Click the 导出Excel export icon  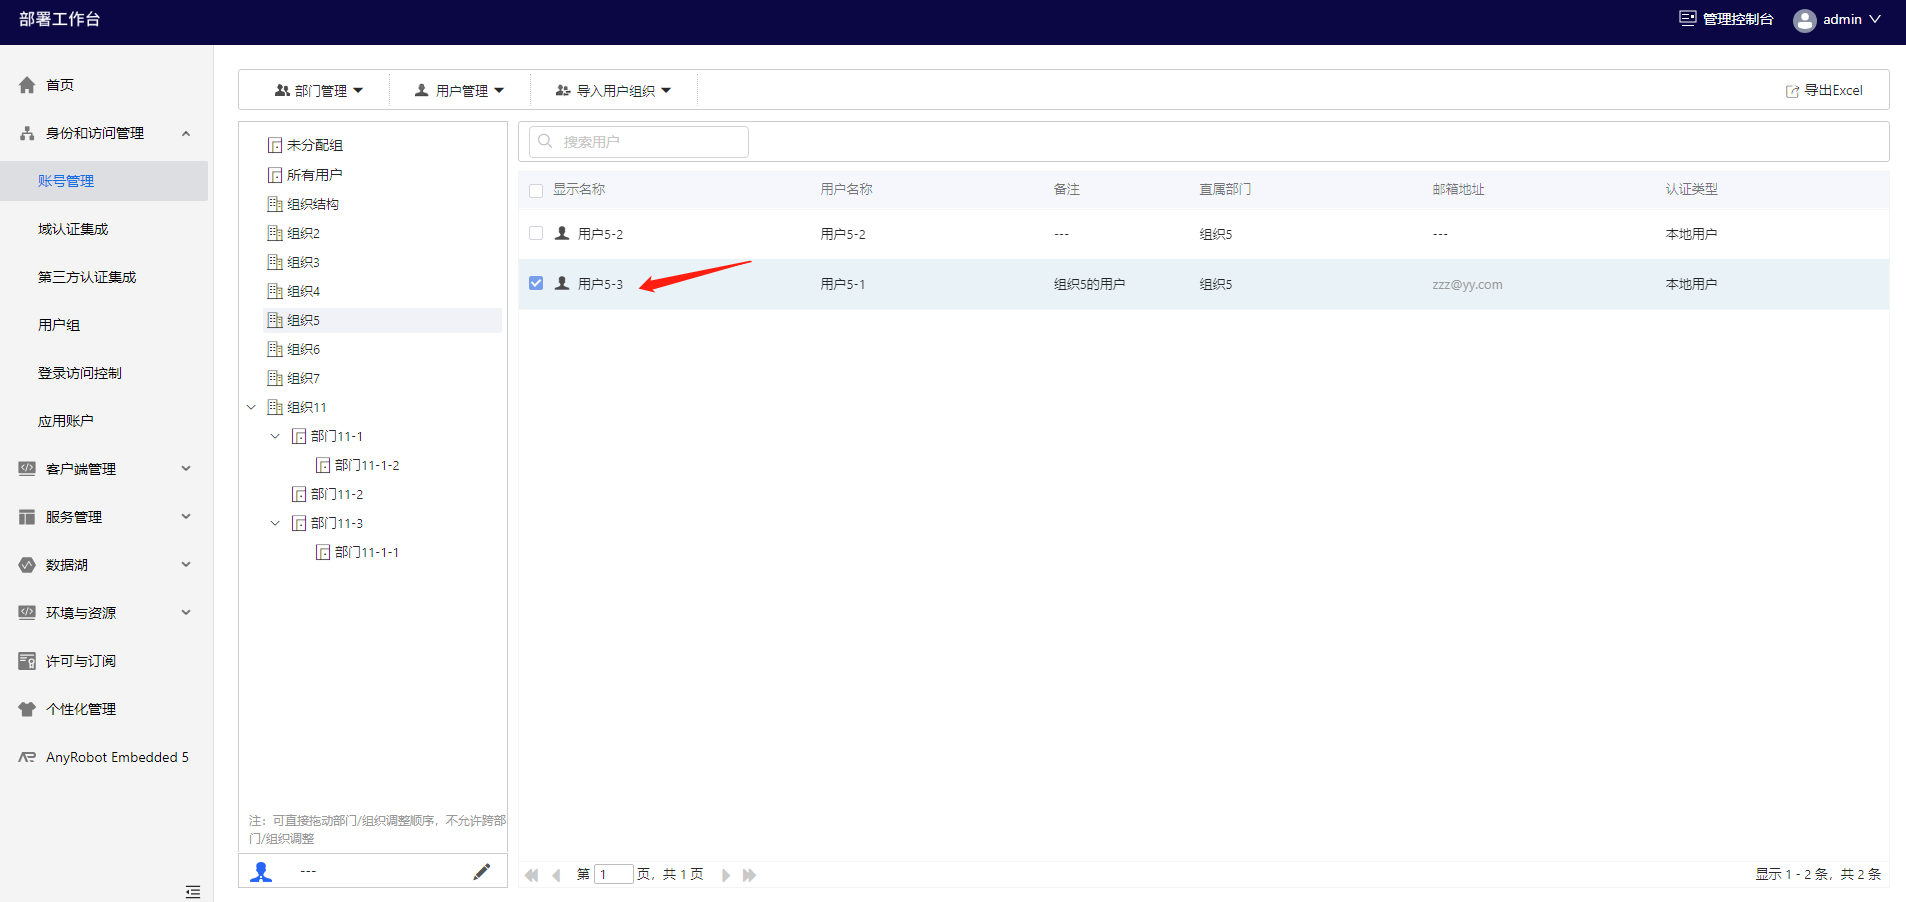click(1792, 91)
